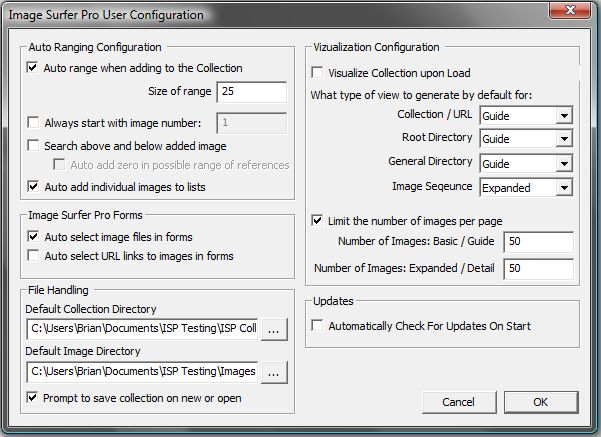The image size is (601, 437).
Task: Enable Always start with image number
Action: (x=33, y=123)
